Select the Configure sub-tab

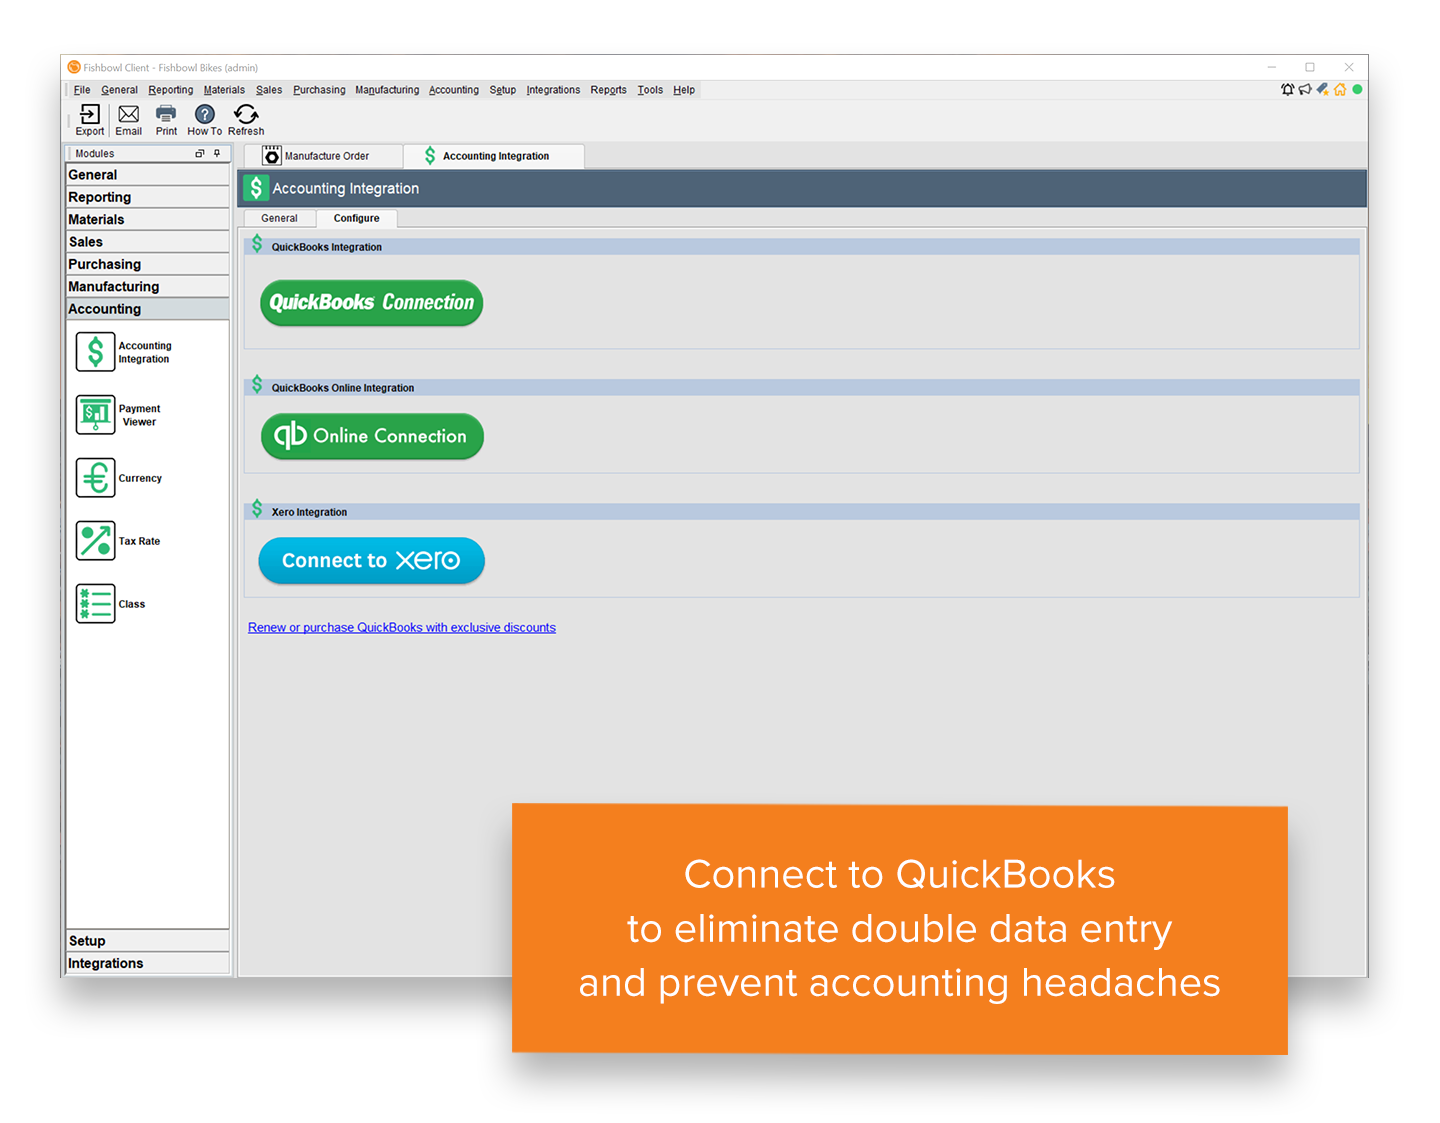[x=356, y=218]
